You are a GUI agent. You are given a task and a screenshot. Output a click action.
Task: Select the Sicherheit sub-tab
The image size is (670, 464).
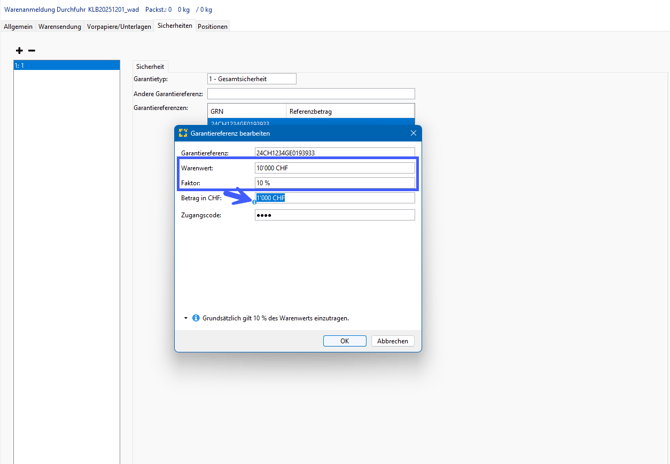(x=150, y=67)
